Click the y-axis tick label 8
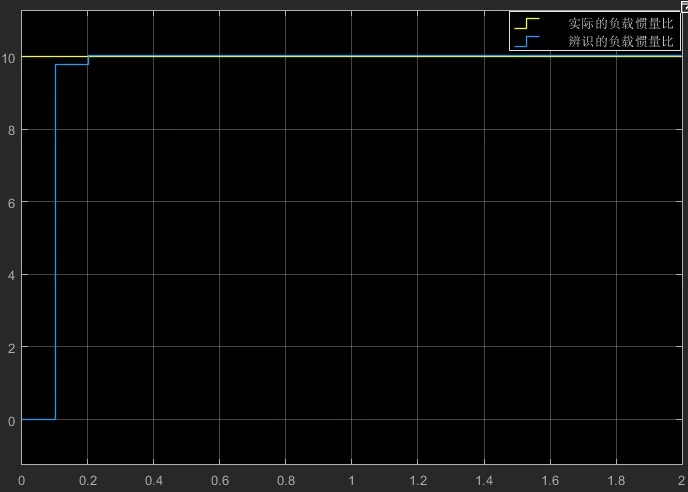 [11, 131]
